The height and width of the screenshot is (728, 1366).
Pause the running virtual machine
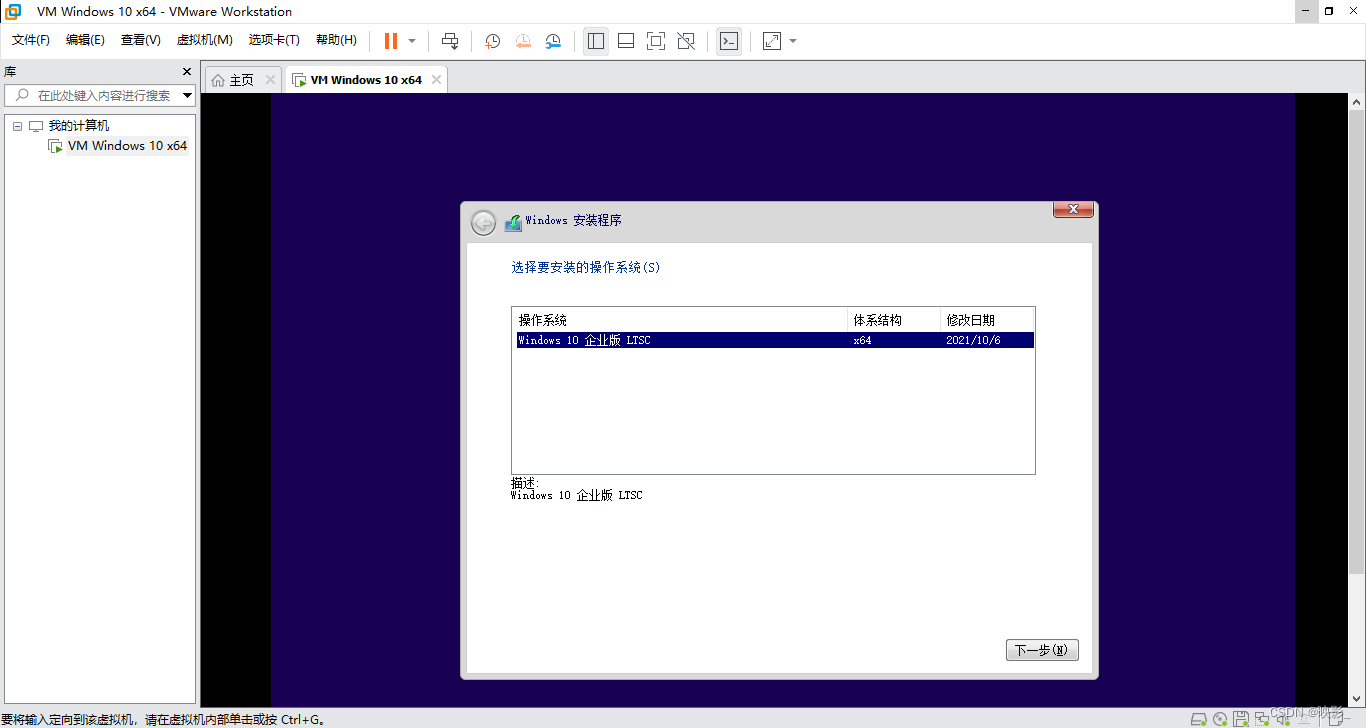[390, 41]
